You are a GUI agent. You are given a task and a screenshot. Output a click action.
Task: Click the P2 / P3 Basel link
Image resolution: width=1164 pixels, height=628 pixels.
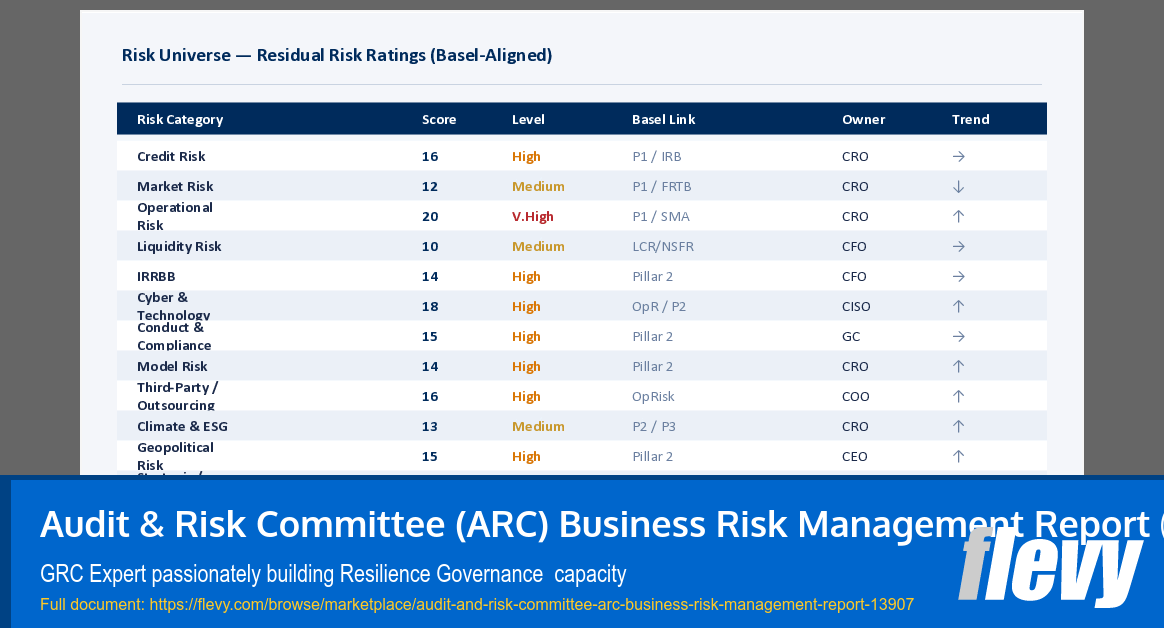[653, 427]
